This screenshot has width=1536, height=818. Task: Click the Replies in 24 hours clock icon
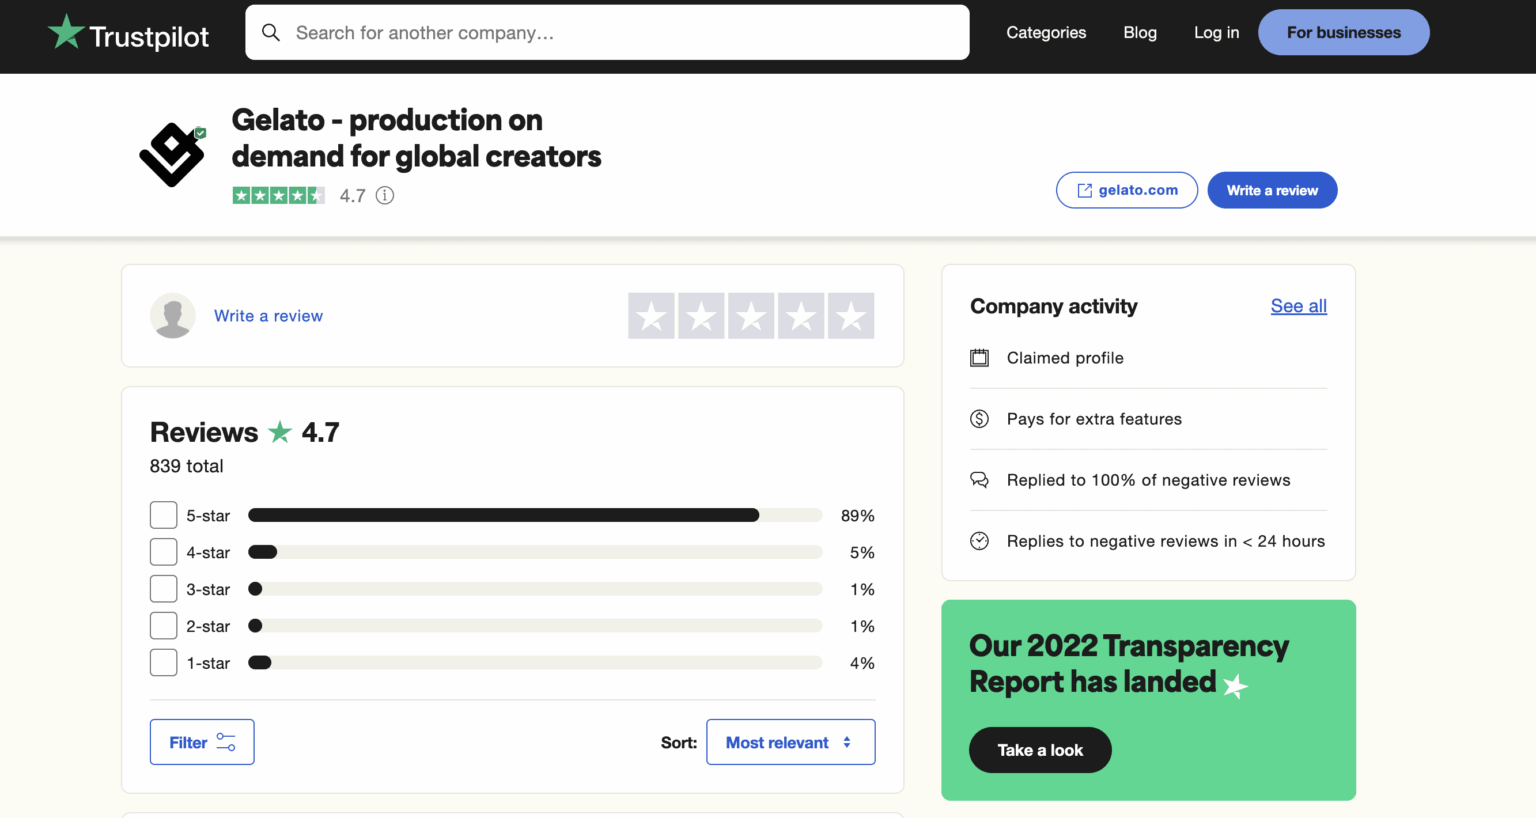click(979, 540)
